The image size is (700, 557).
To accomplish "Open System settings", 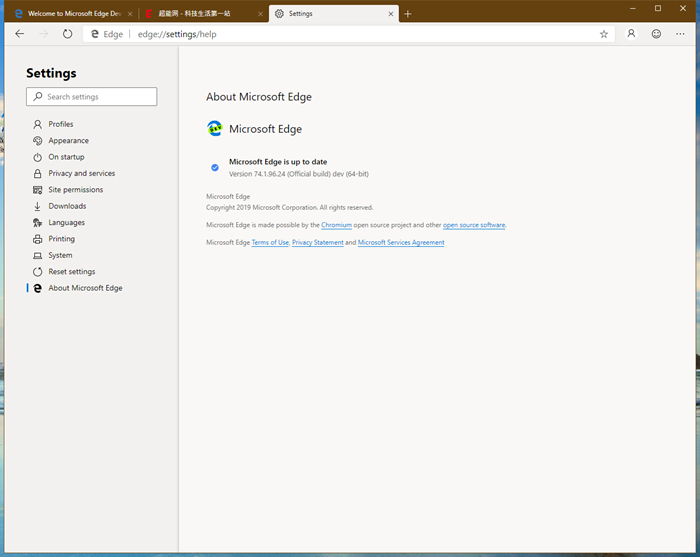I will pos(60,255).
